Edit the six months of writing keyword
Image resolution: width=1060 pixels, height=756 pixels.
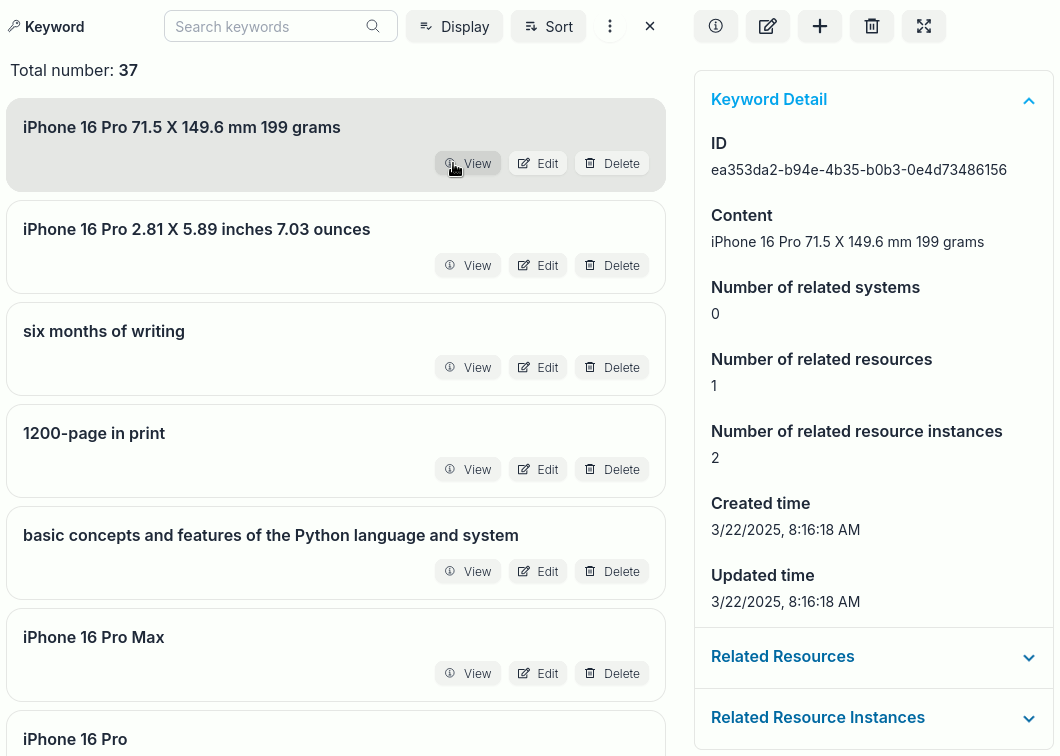[538, 368]
